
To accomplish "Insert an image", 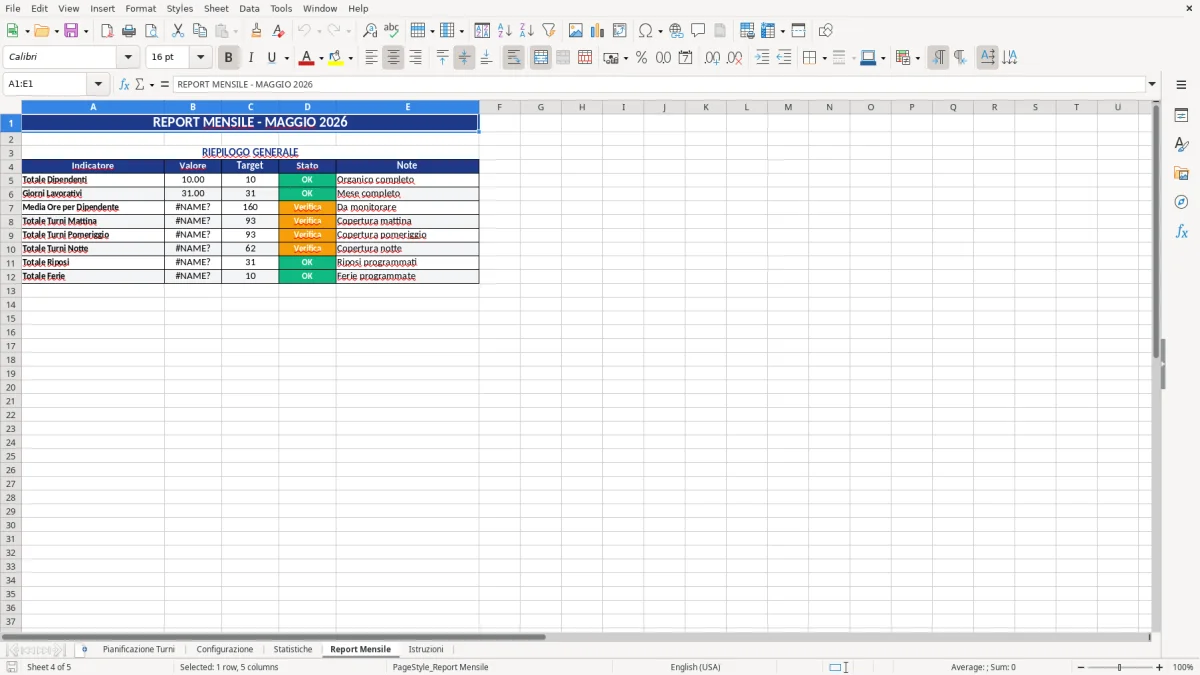I will (x=576, y=31).
